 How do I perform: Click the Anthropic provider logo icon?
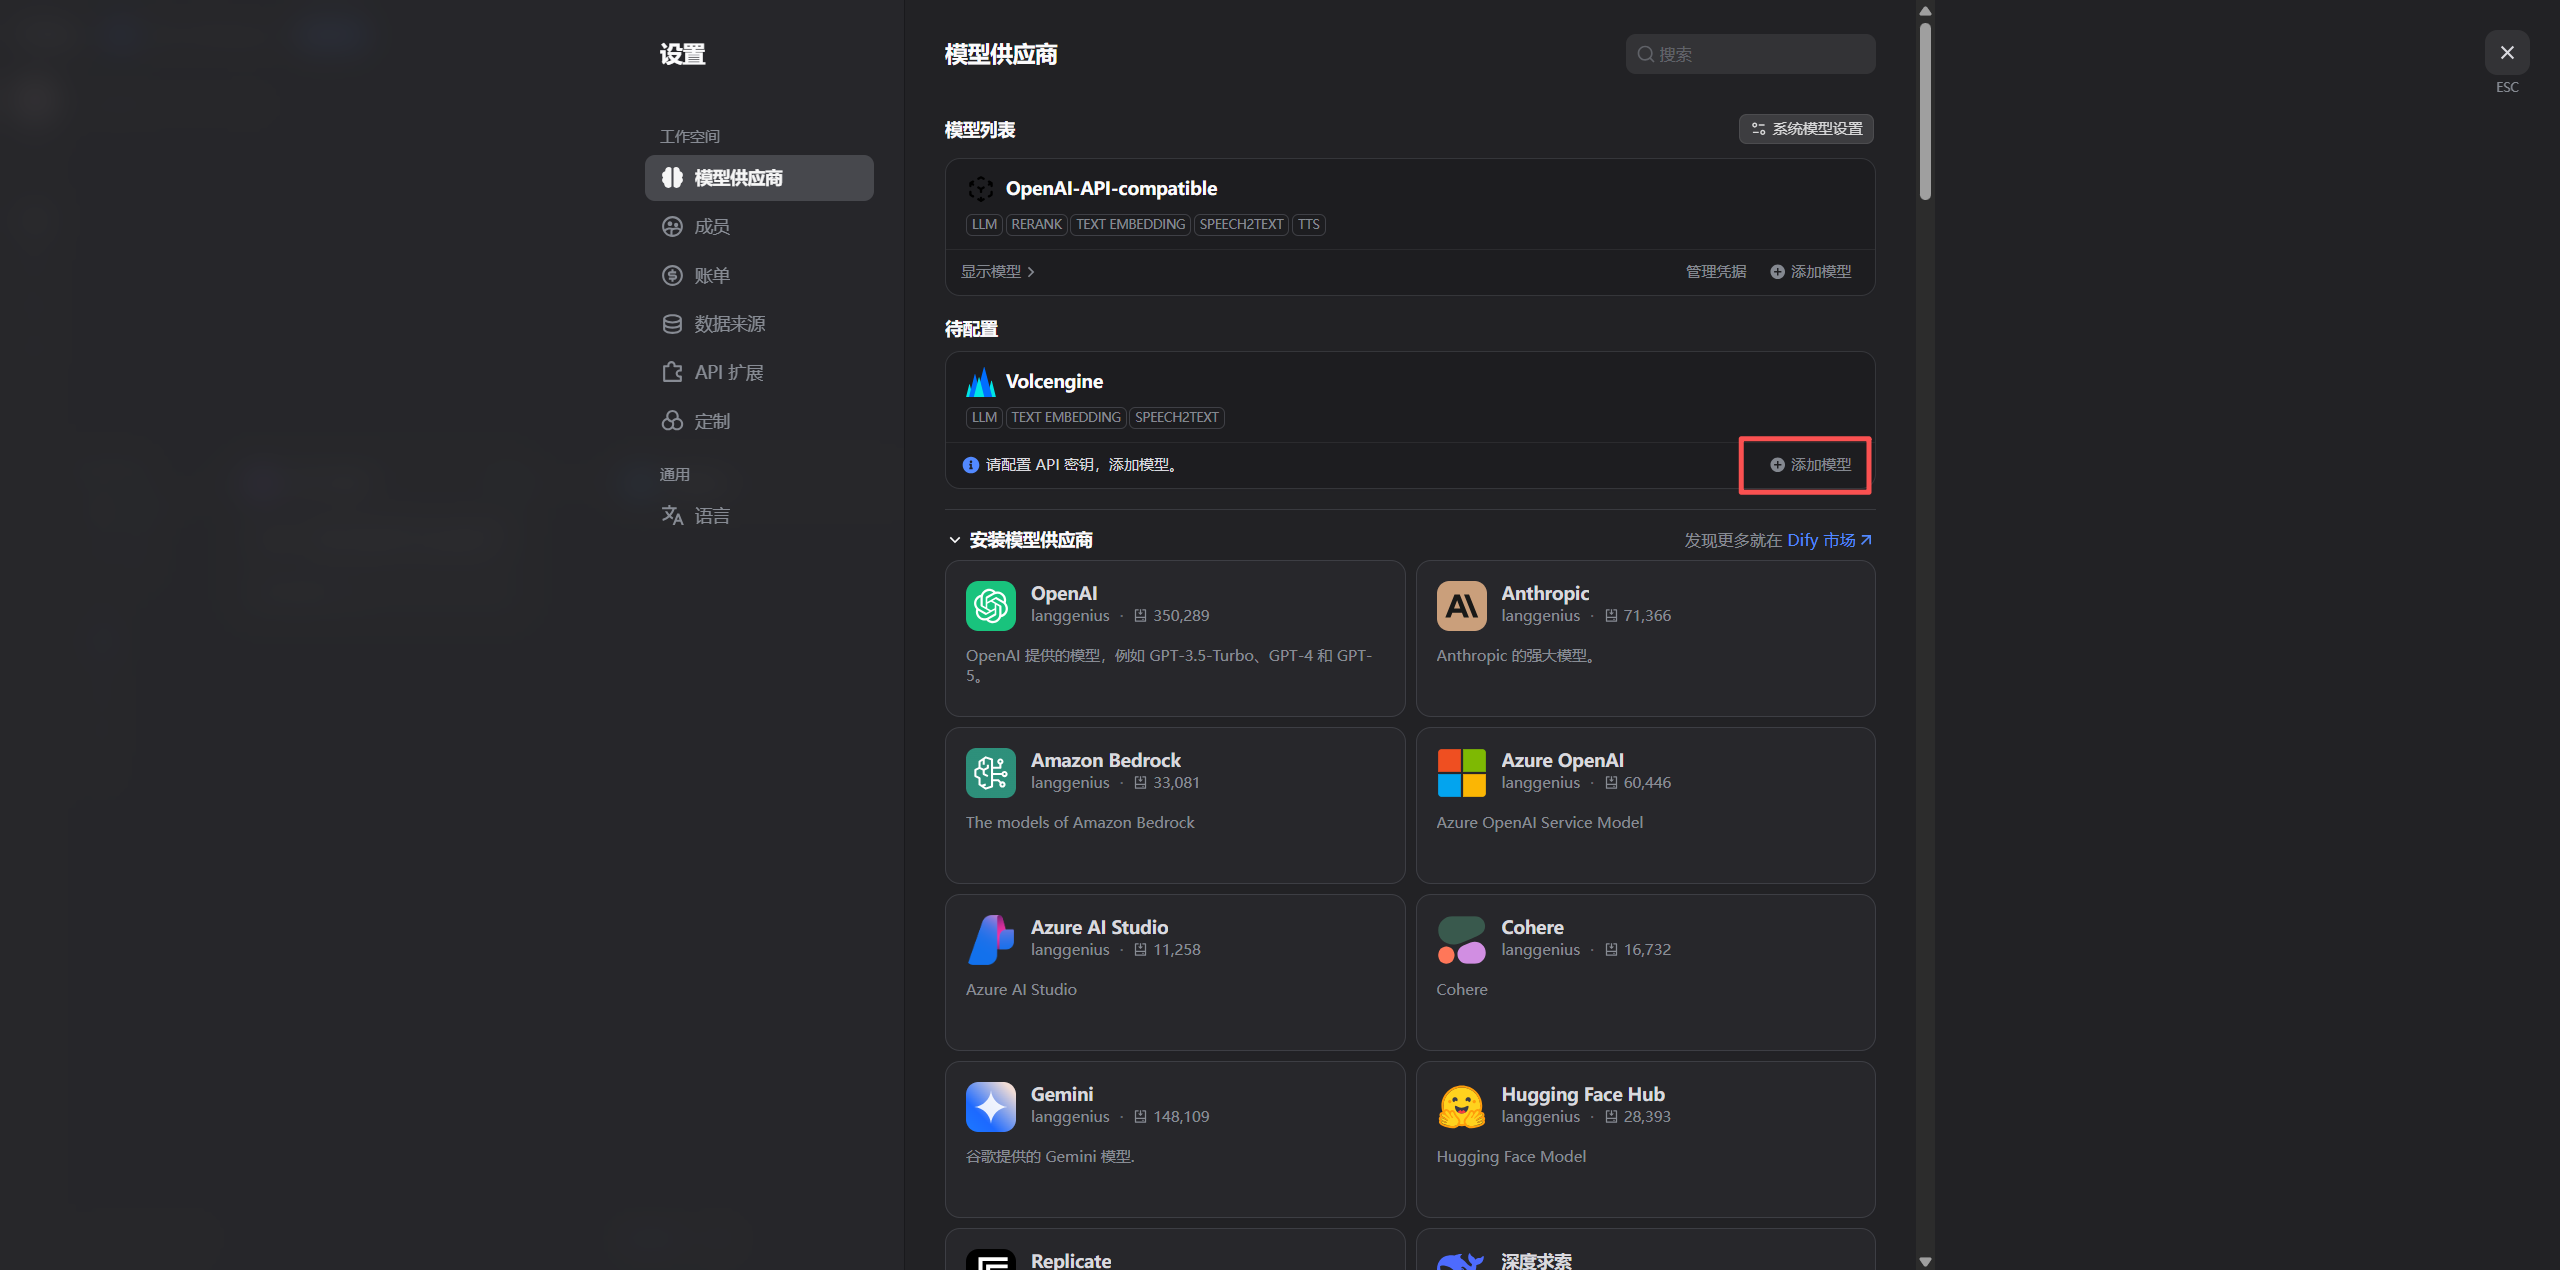[1461, 606]
